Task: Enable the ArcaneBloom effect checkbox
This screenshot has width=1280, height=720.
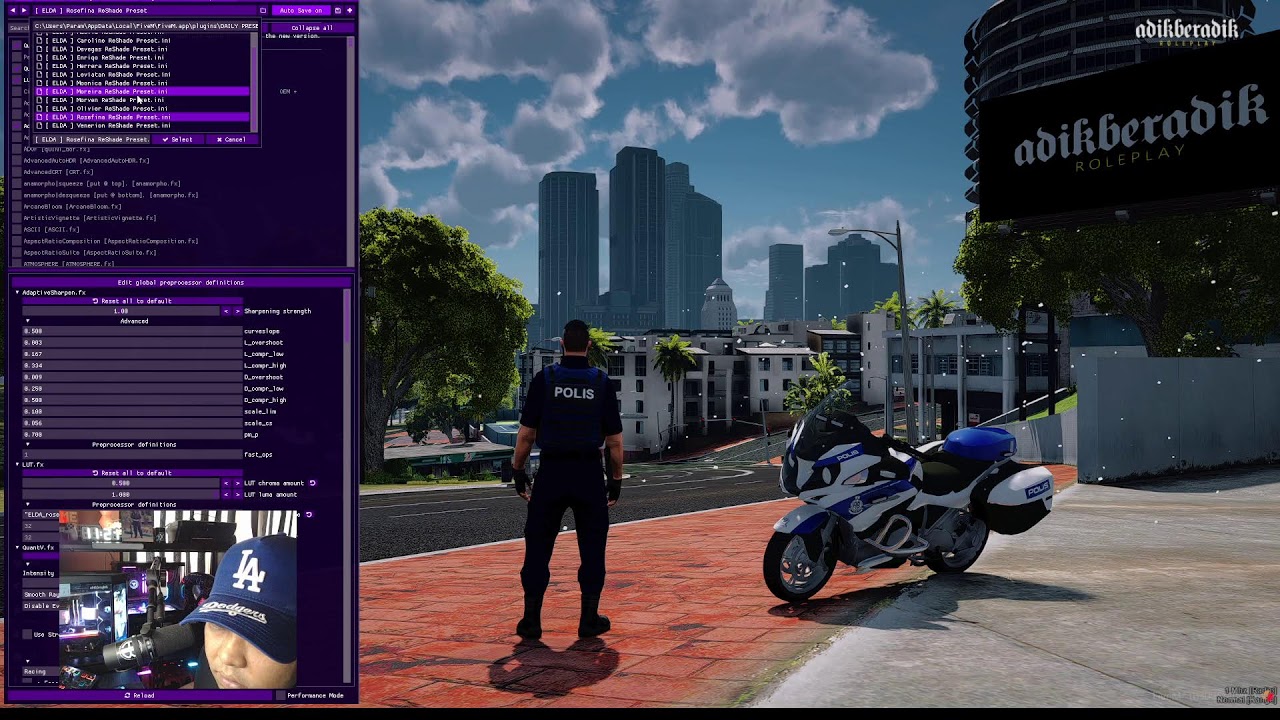Action: 17,206
